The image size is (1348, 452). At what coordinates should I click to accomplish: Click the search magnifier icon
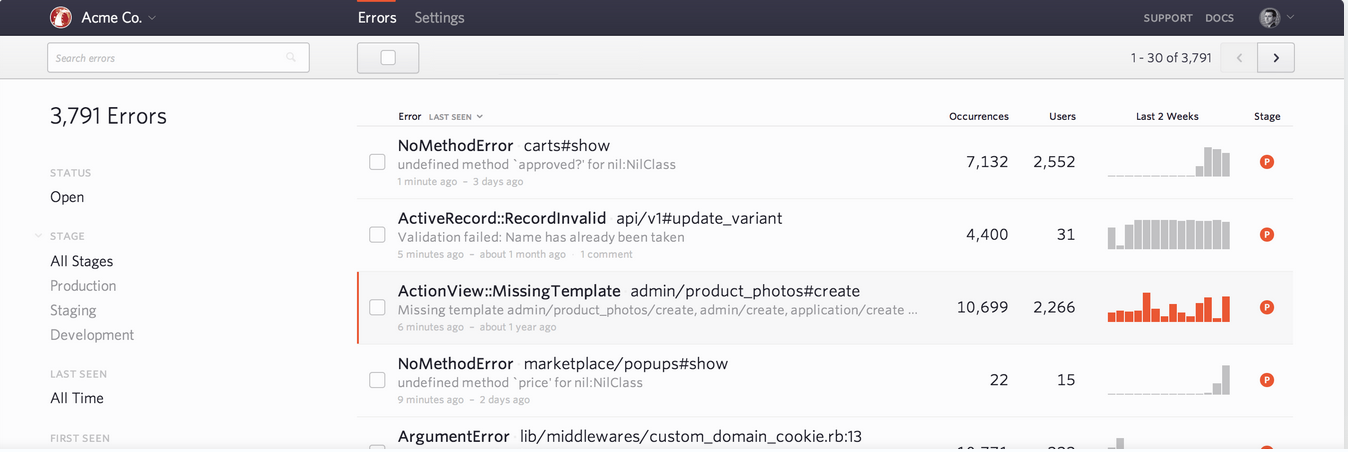pos(291,58)
